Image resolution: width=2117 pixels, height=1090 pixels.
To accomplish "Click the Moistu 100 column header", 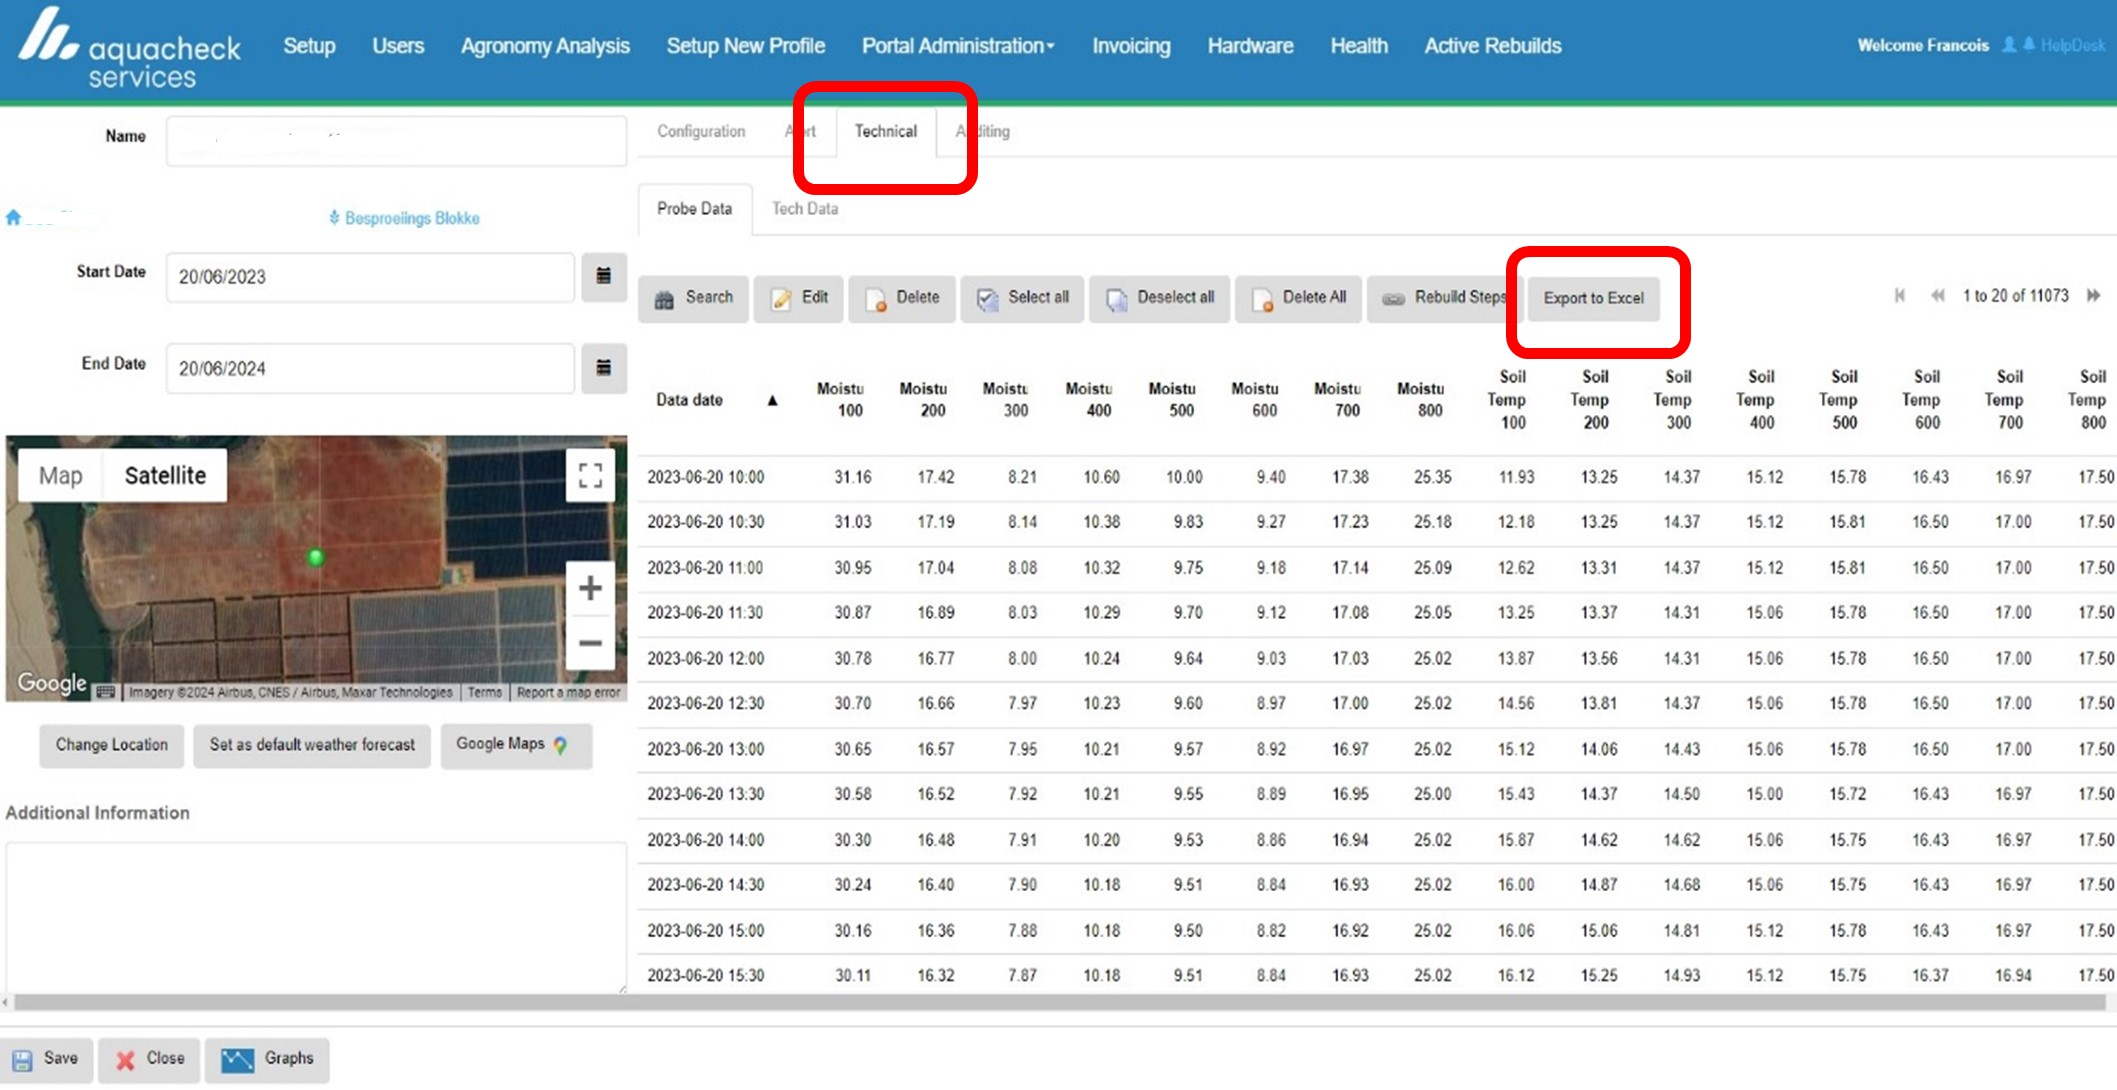I will click(841, 399).
